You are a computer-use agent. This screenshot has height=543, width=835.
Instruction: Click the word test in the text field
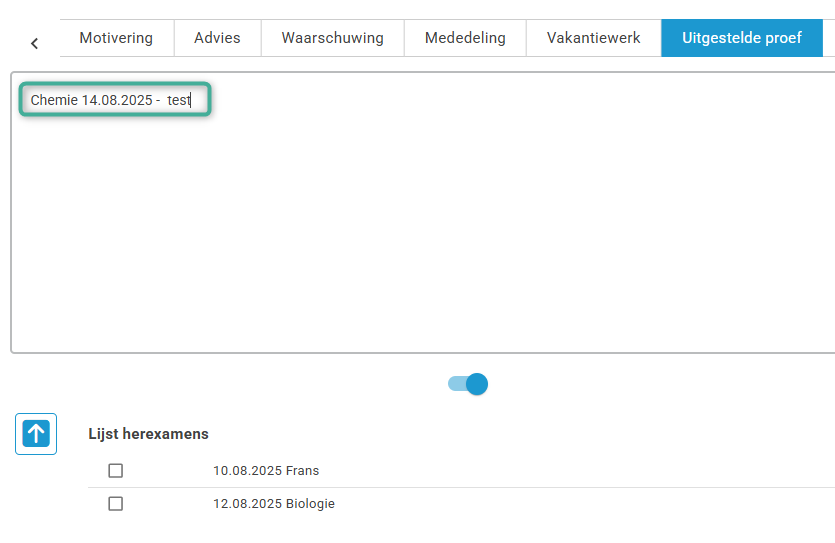(x=178, y=100)
